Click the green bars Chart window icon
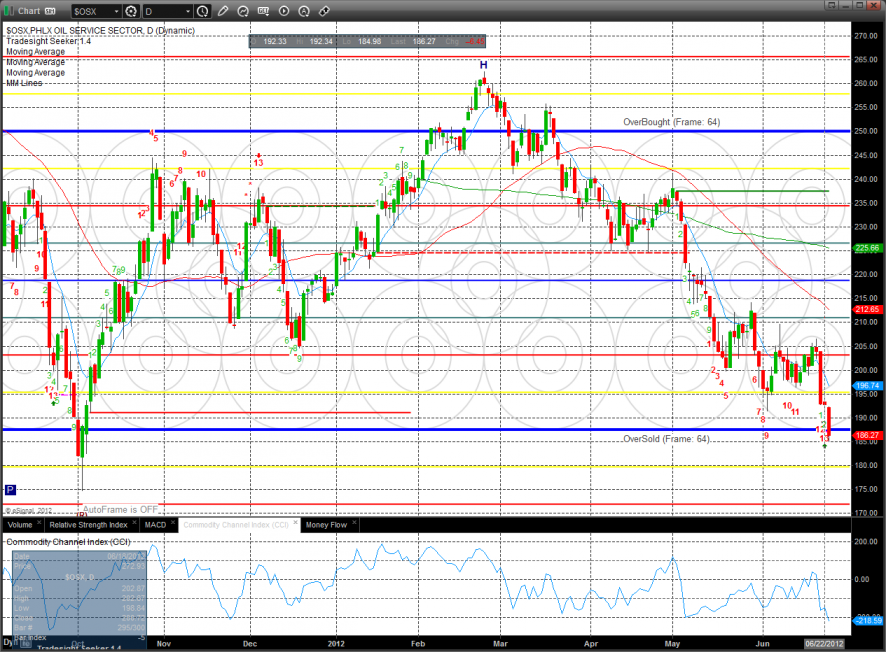886x652 pixels. tap(8, 11)
